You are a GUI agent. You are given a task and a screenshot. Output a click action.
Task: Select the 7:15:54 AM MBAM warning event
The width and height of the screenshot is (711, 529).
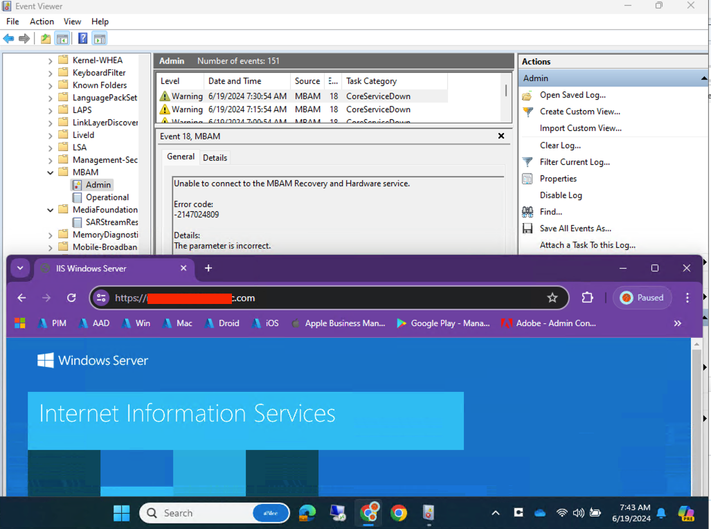[302, 109]
